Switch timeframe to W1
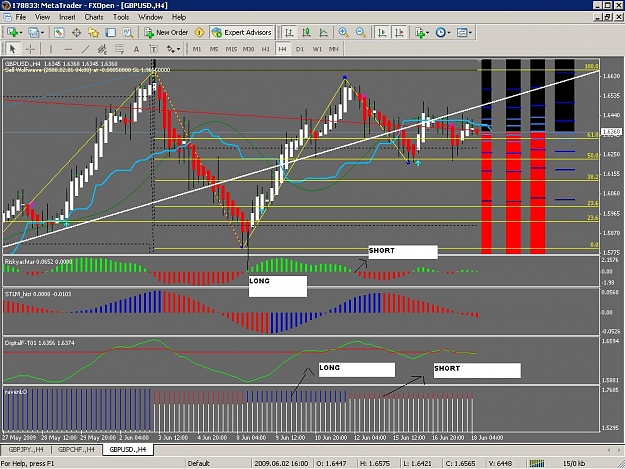This screenshot has height=469, width=625. [317, 49]
